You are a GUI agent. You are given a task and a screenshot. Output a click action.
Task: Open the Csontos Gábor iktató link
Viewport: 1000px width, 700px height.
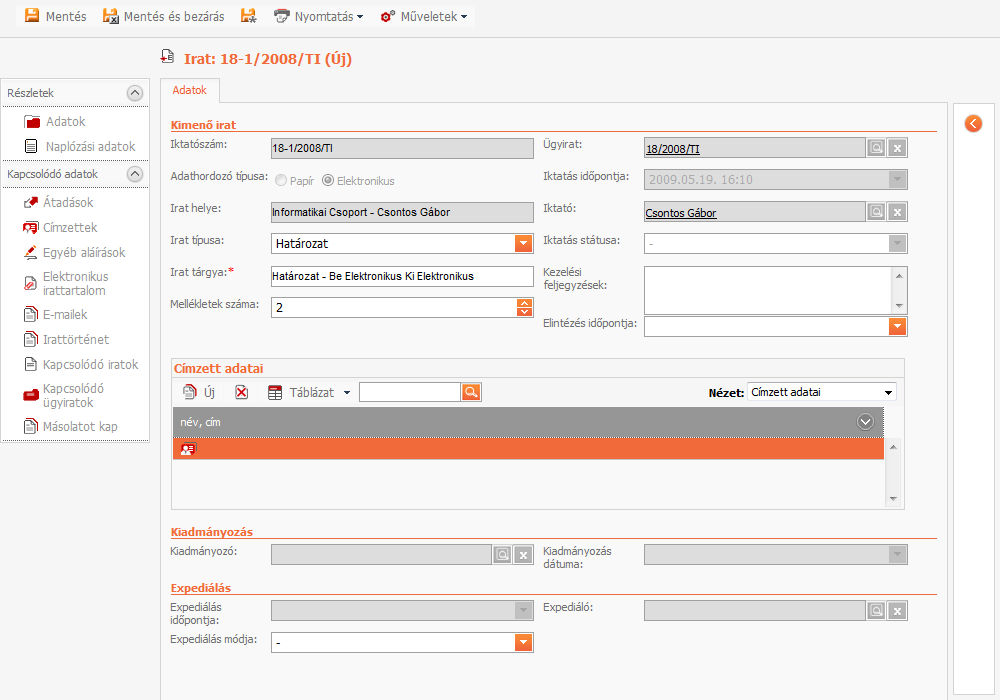pyautogui.click(x=680, y=213)
